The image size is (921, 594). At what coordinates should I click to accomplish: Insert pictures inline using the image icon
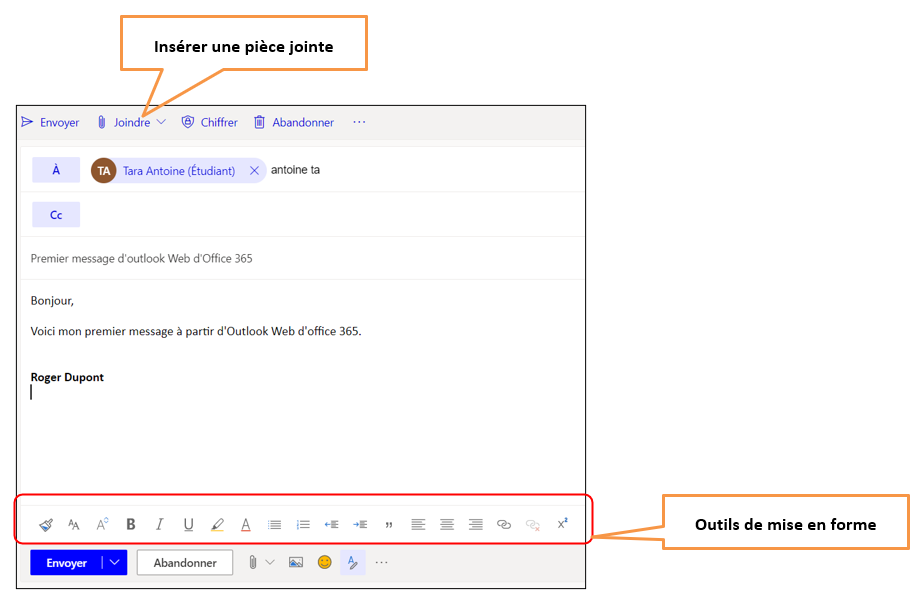pos(296,562)
